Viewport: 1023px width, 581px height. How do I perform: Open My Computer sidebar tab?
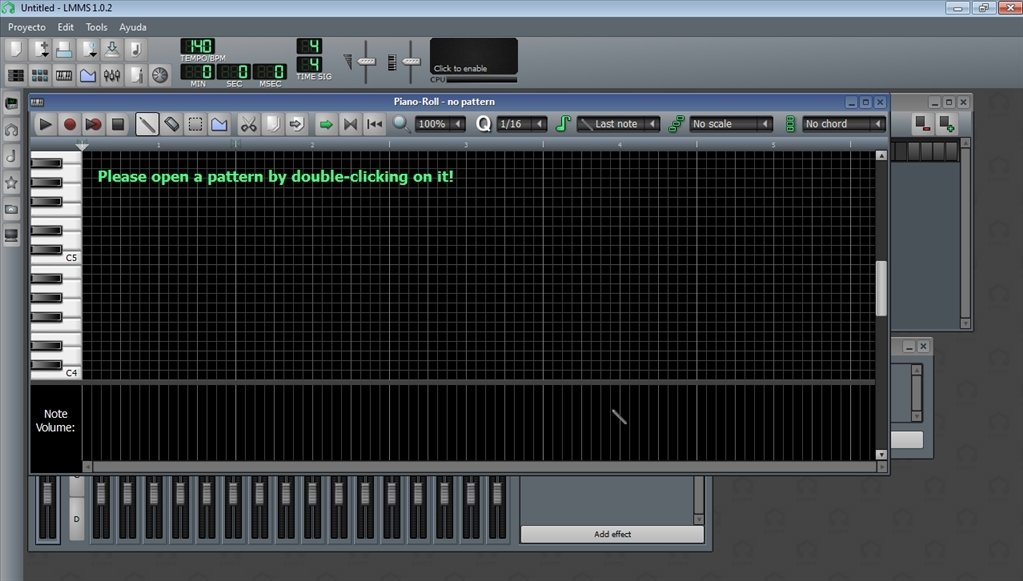pyautogui.click(x=11, y=235)
